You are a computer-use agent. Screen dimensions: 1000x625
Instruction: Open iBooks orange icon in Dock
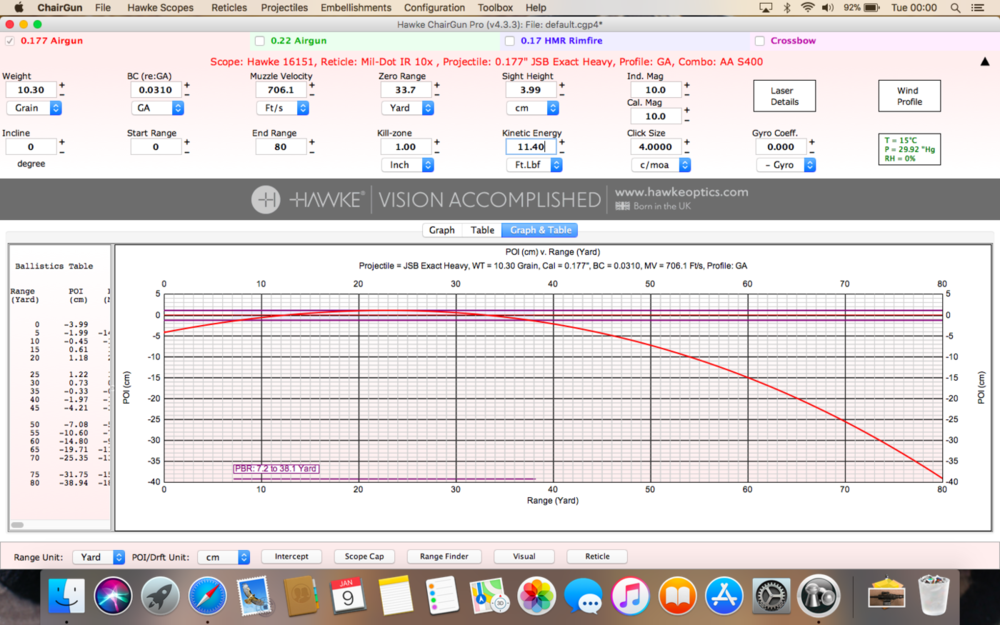pos(677,596)
